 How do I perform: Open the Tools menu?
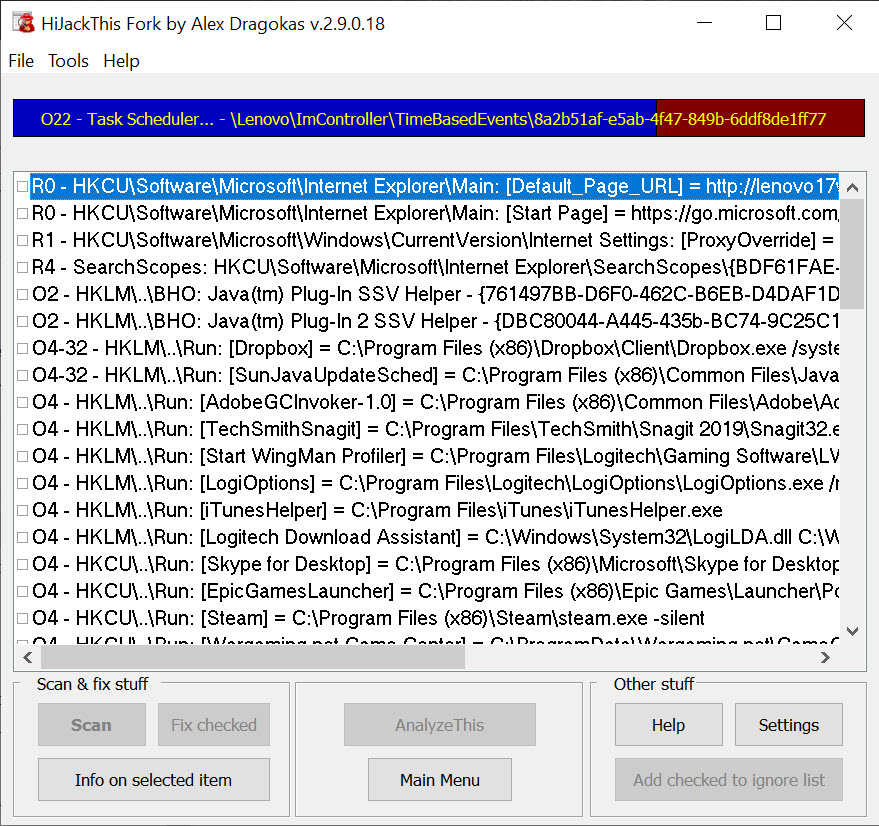[x=68, y=61]
